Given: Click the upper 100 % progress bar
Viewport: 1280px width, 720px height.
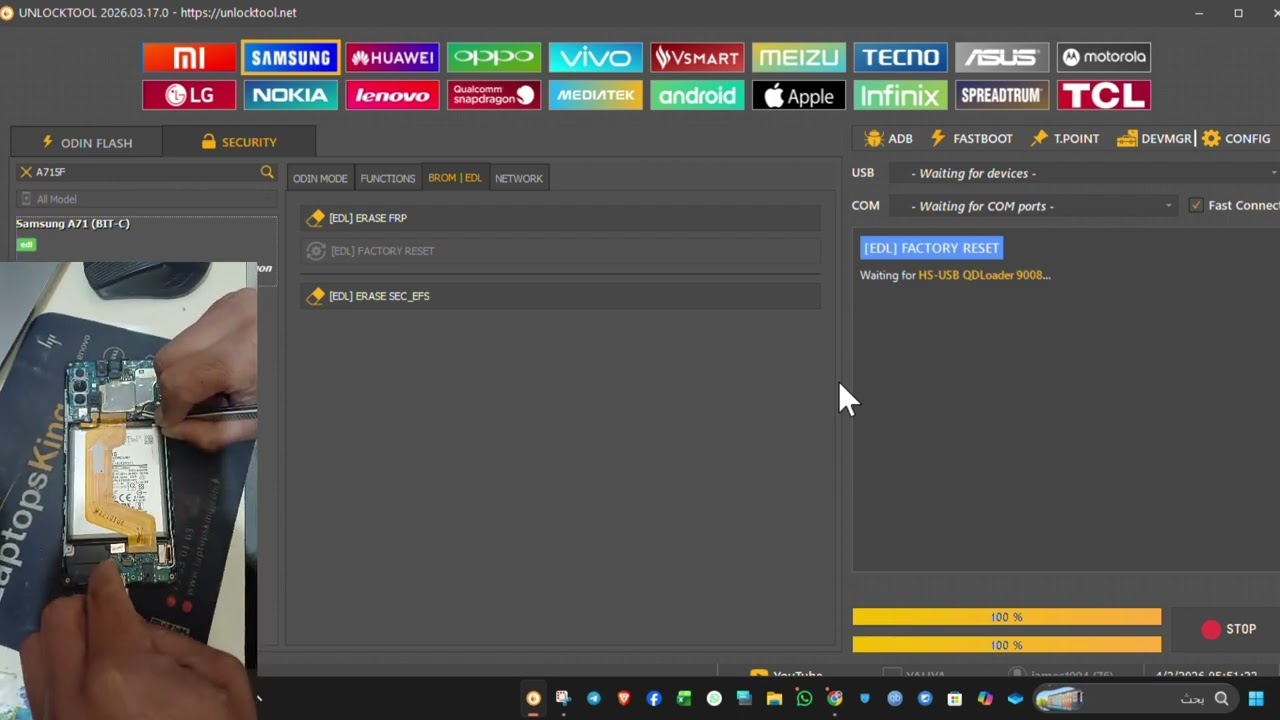Looking at the screenshot, I should (1007, 617).
